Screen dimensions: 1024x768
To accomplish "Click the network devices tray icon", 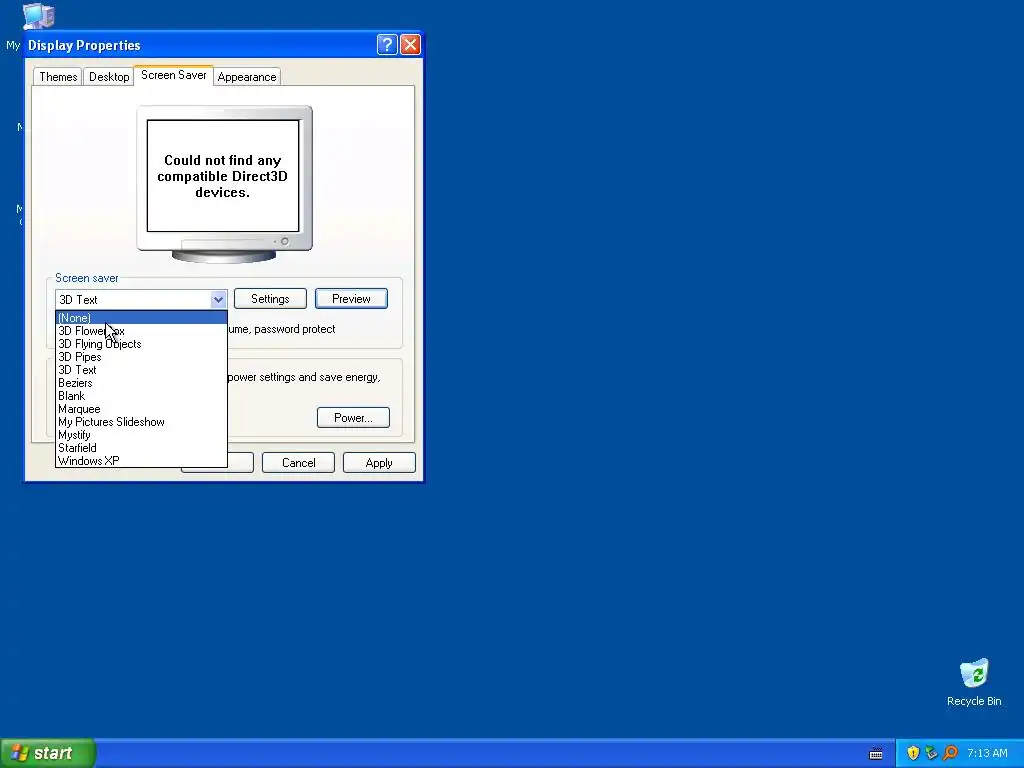I will (931, 753).
